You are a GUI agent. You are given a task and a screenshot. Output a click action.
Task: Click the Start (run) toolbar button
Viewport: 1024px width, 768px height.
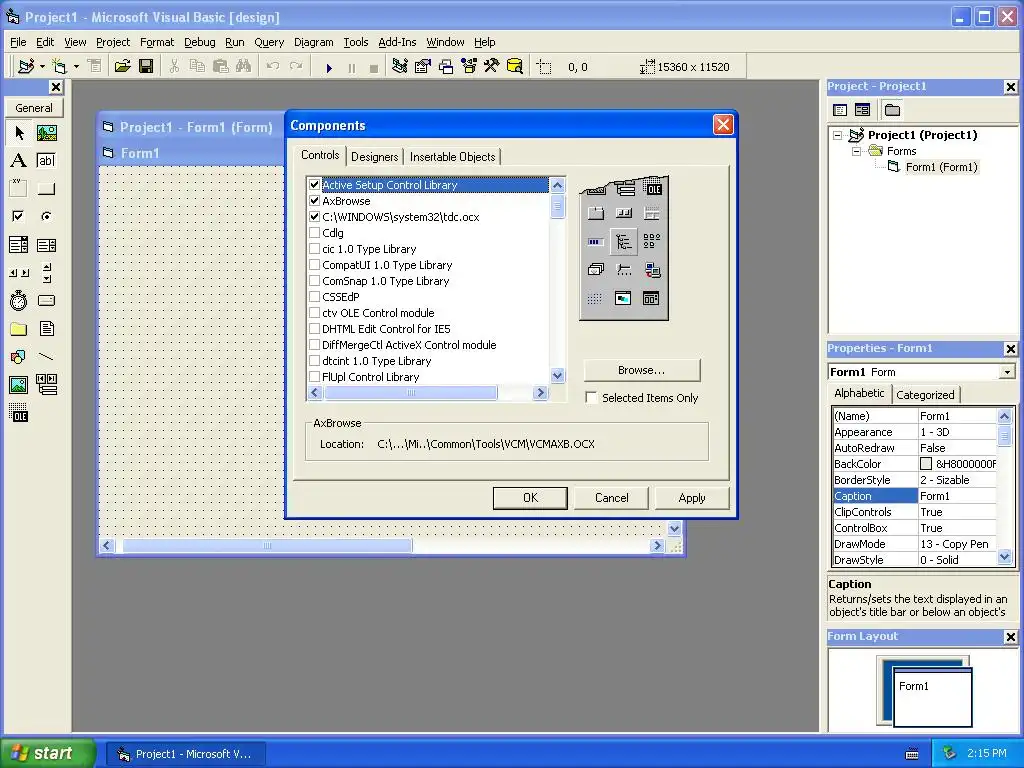pyautogui.click(x=329, y=67)
